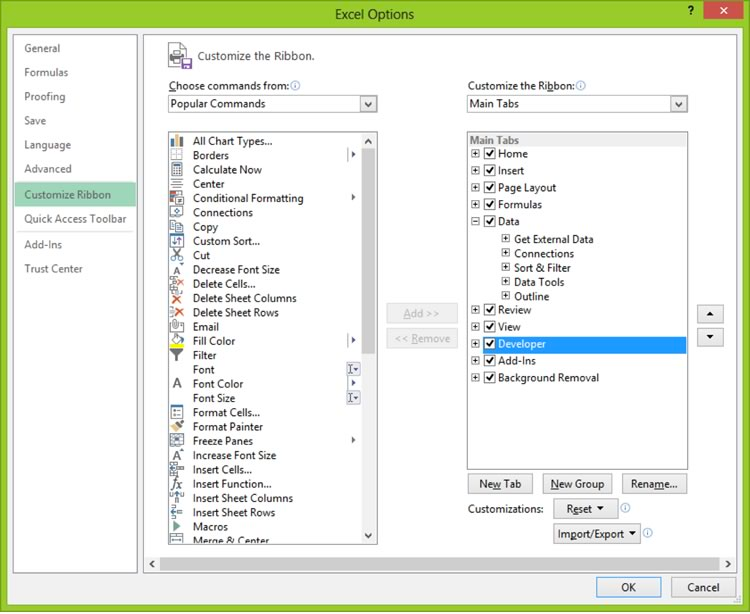This screenshot has height=614, width=750.
Task: Select the Fill Color paint bucket icon
Action: [177, 341]
